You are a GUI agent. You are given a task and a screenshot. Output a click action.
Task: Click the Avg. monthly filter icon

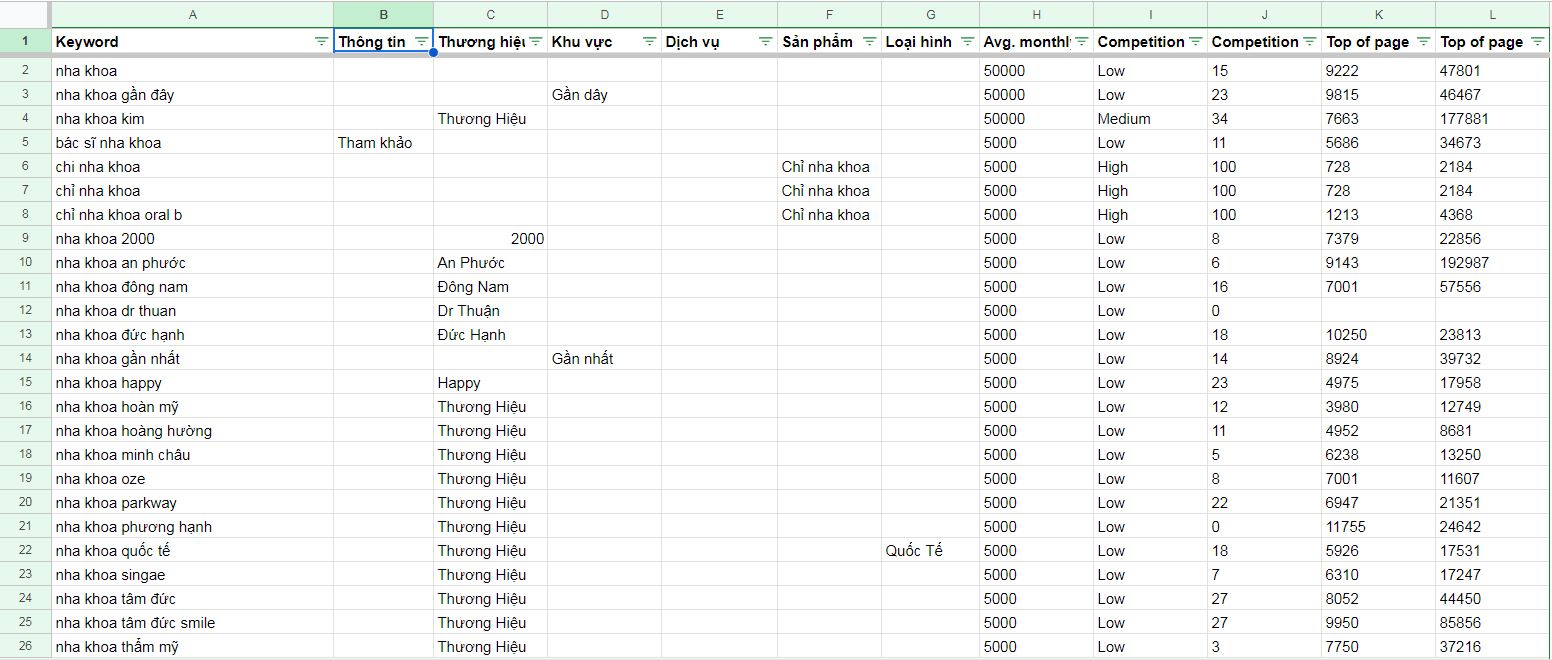[x=1081, y=42]
